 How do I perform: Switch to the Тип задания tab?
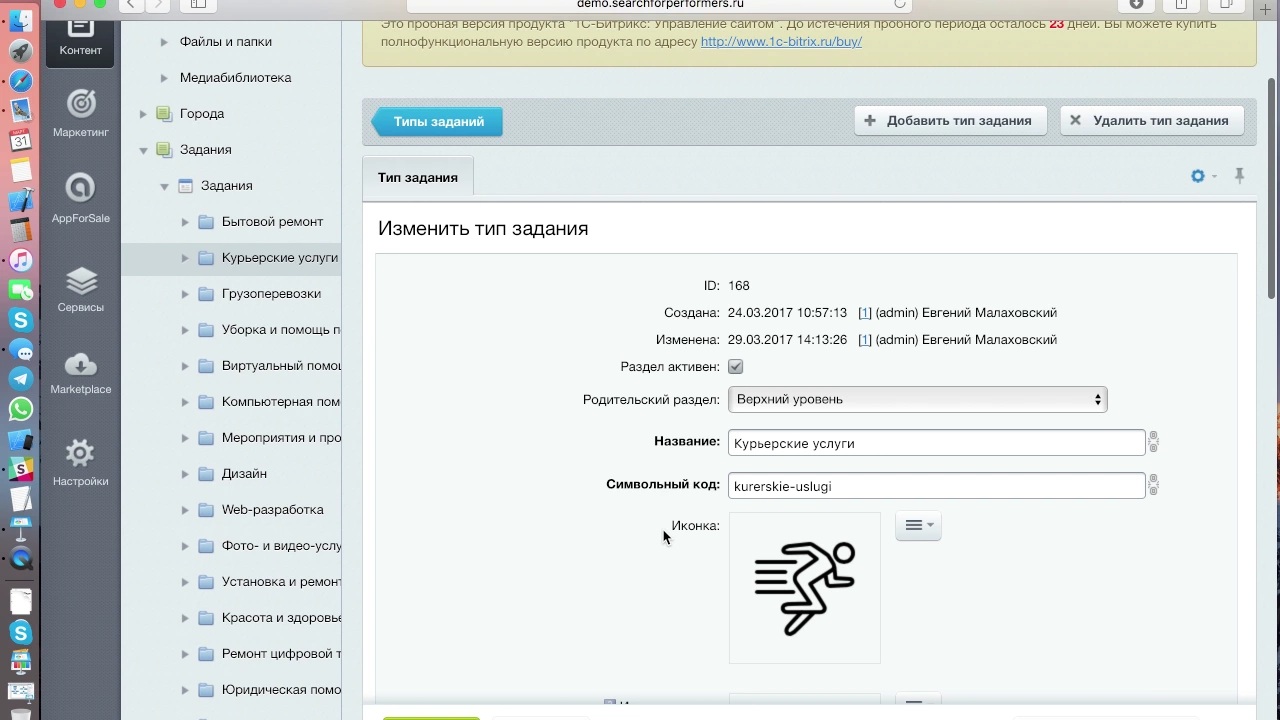(x=418, y=177)
